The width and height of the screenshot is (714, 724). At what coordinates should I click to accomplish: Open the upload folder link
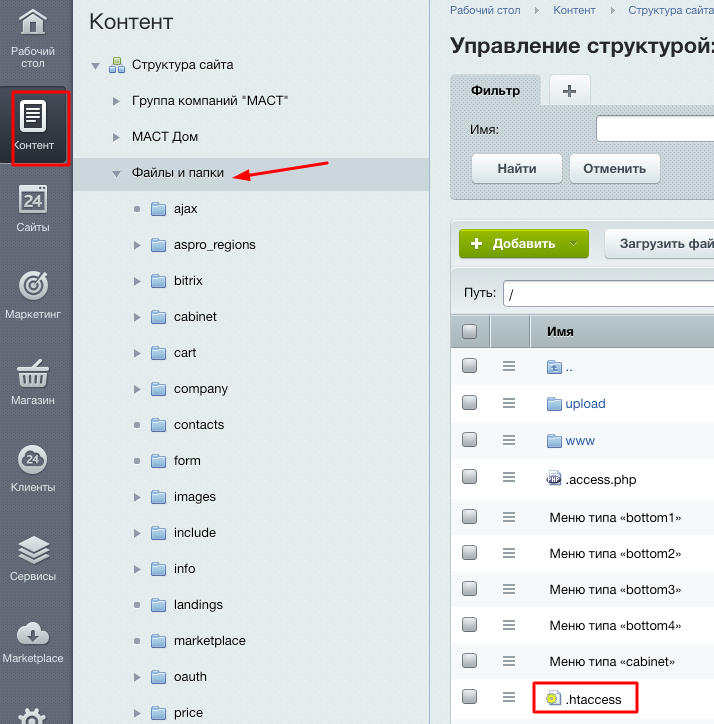pos(585,404)
